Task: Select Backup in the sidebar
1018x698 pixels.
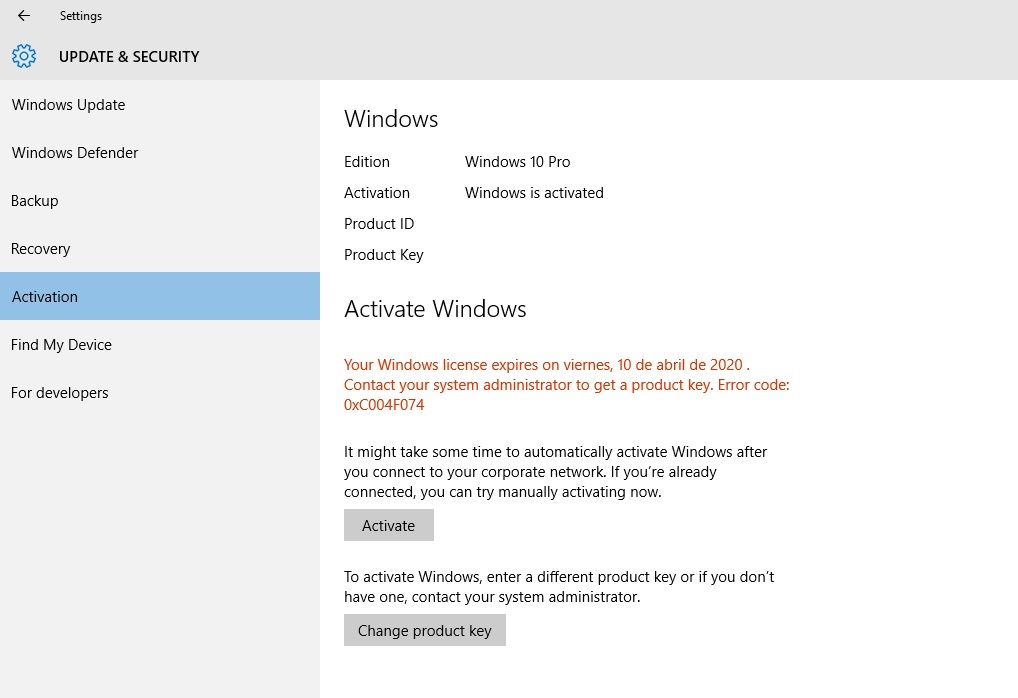Action: (x=160, y=201)
